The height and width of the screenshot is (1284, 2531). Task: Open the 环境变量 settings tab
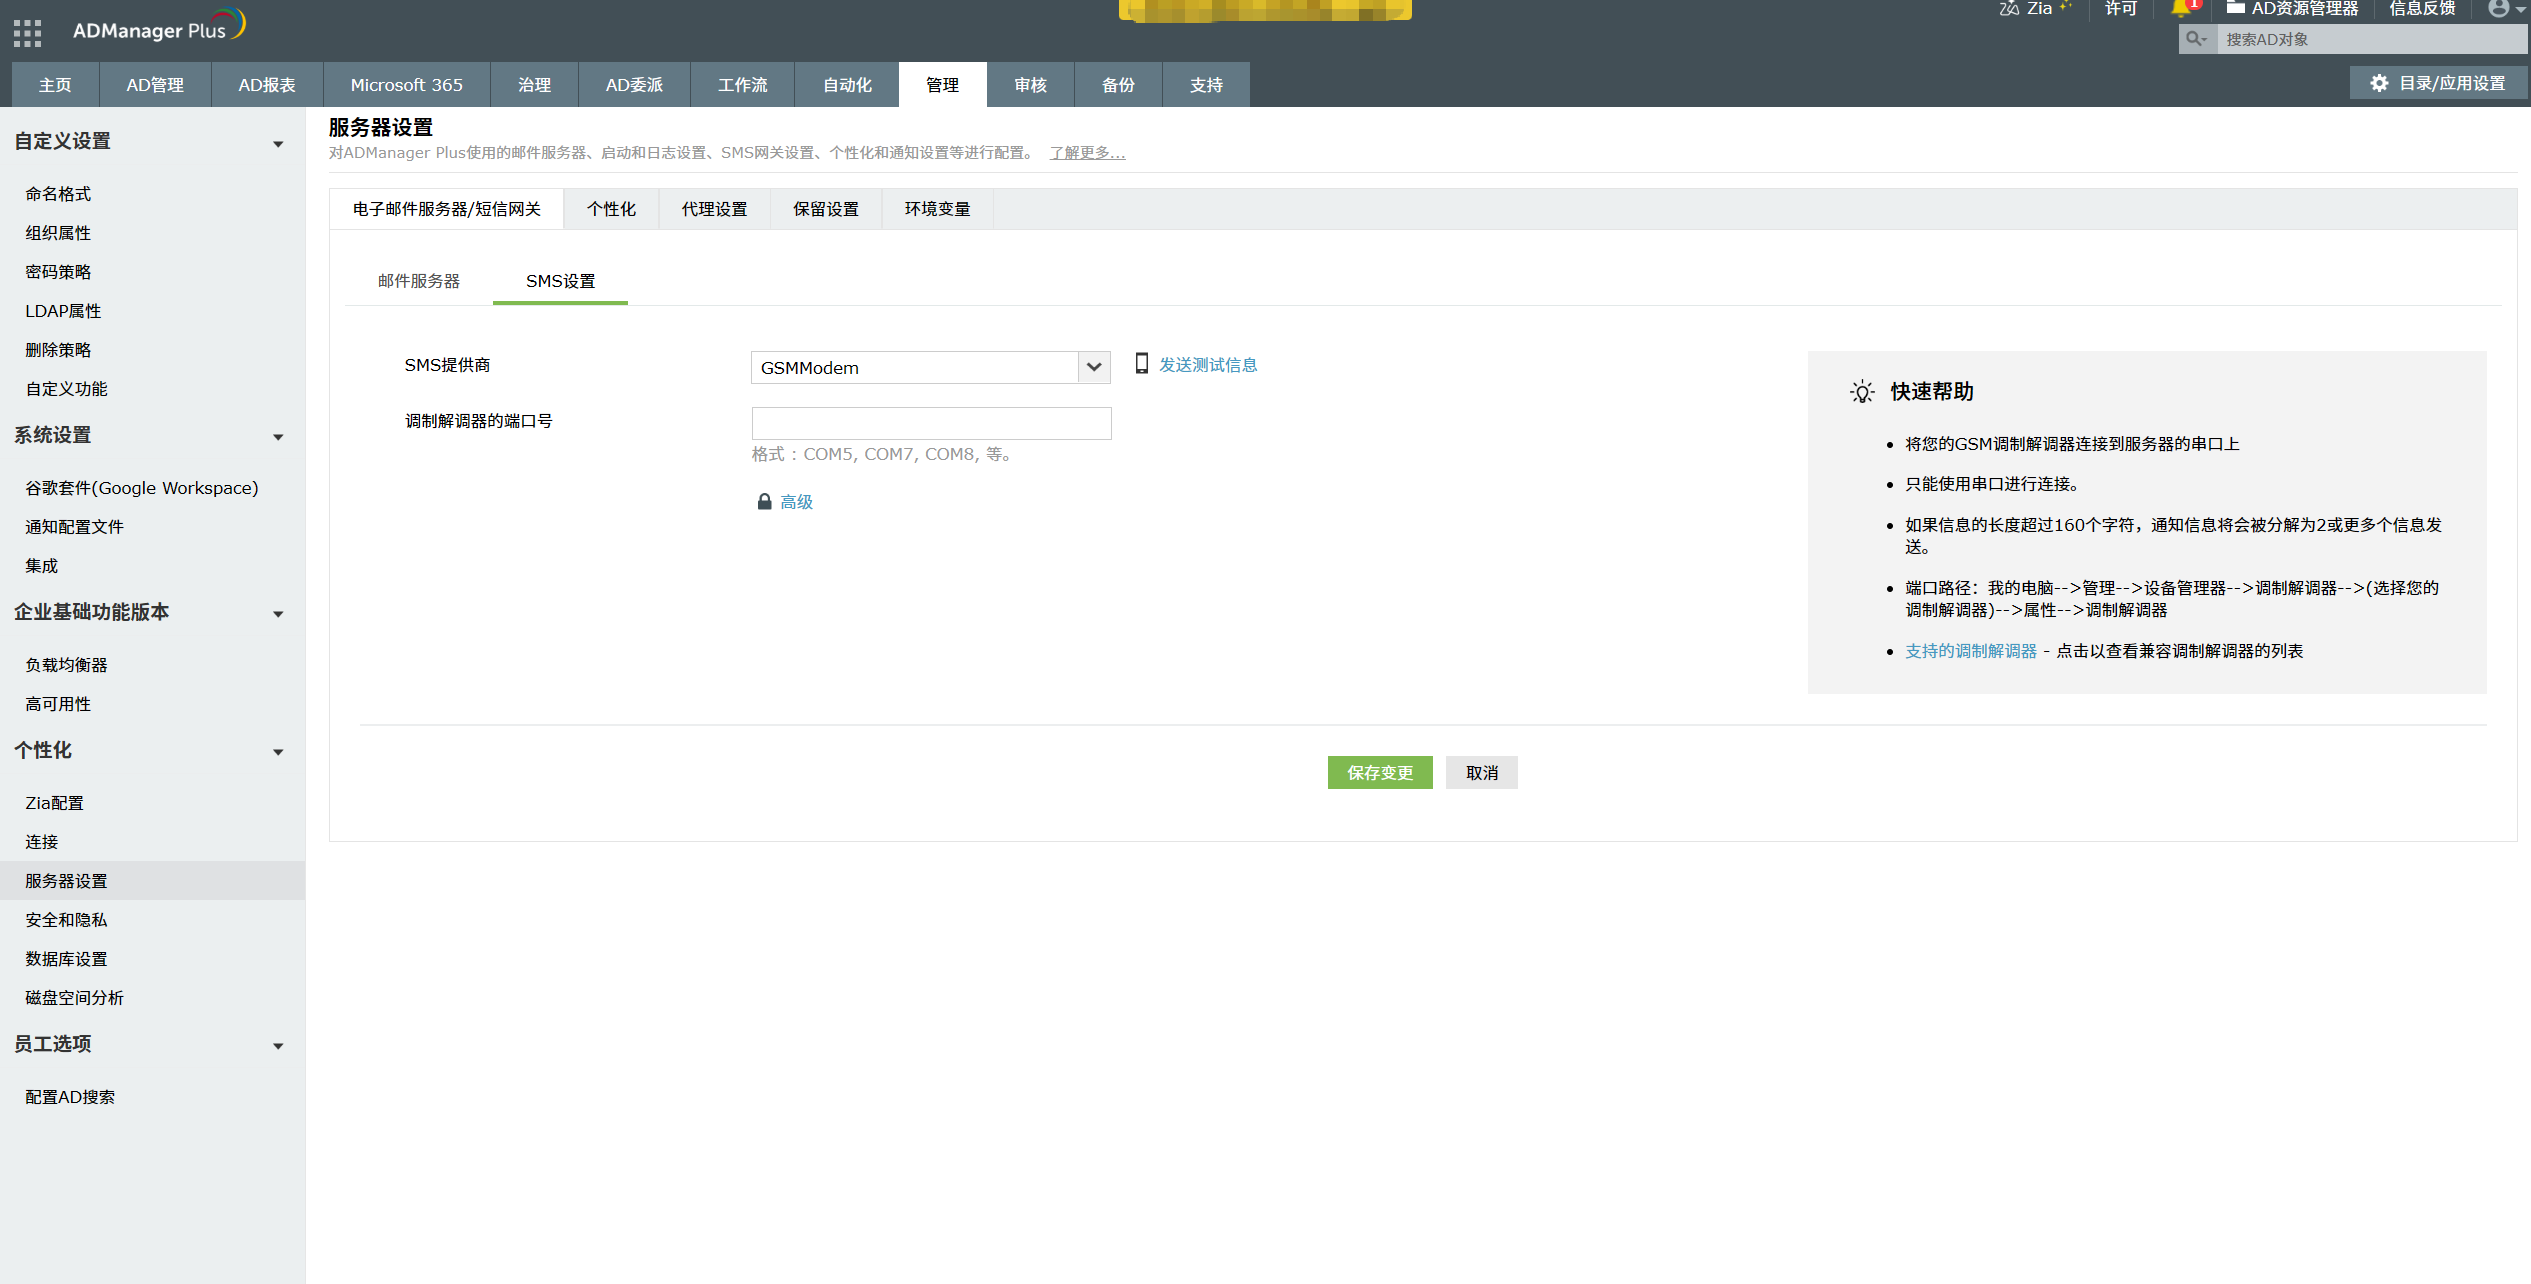937,208
